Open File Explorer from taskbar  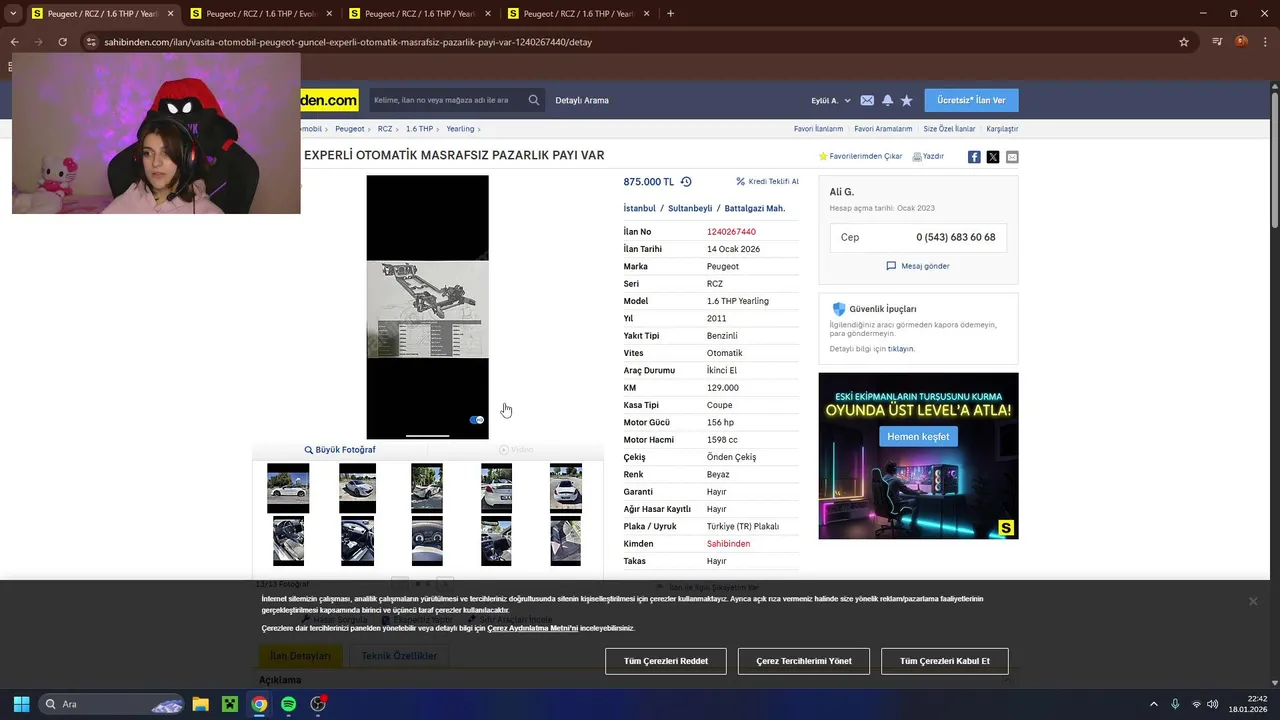tap(200, 704)
